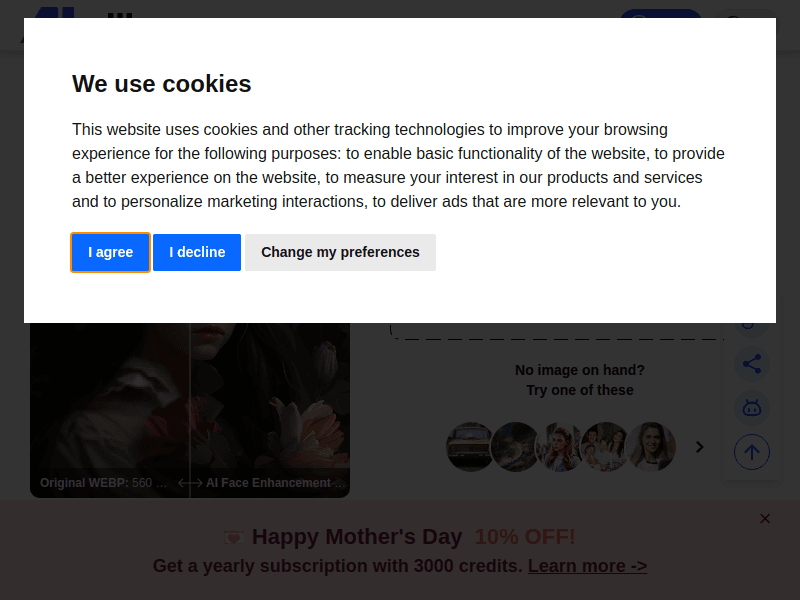Viewport: 800px width, 600px height.
Task: Show more sample images with right chevron
Action: [700, 447]
